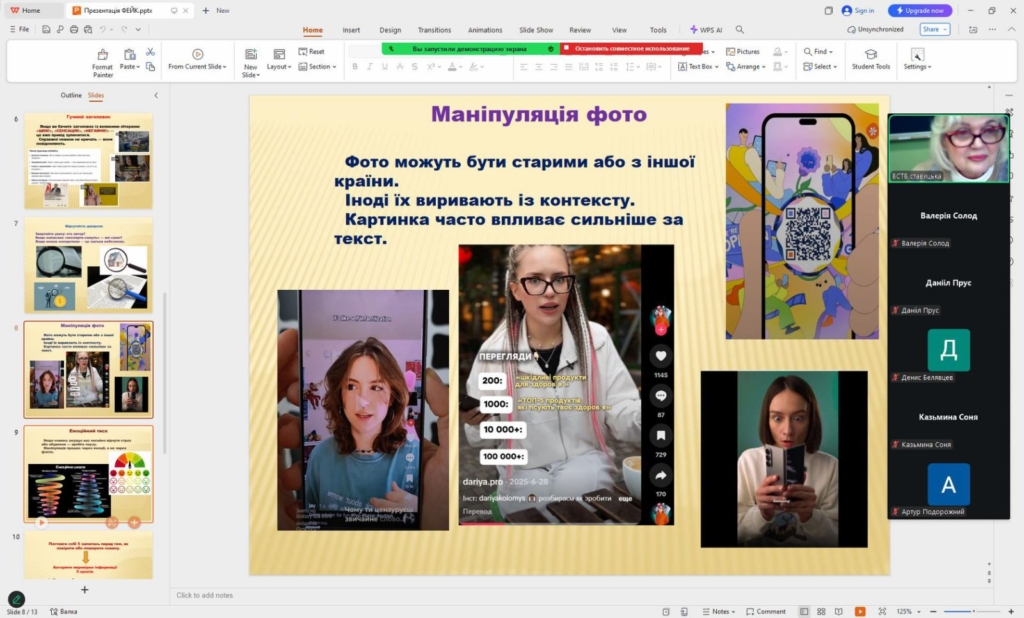Expand the Find dropdown
Image resolution: width=1024 pixels, height=618 pixels.
point(819,51)
